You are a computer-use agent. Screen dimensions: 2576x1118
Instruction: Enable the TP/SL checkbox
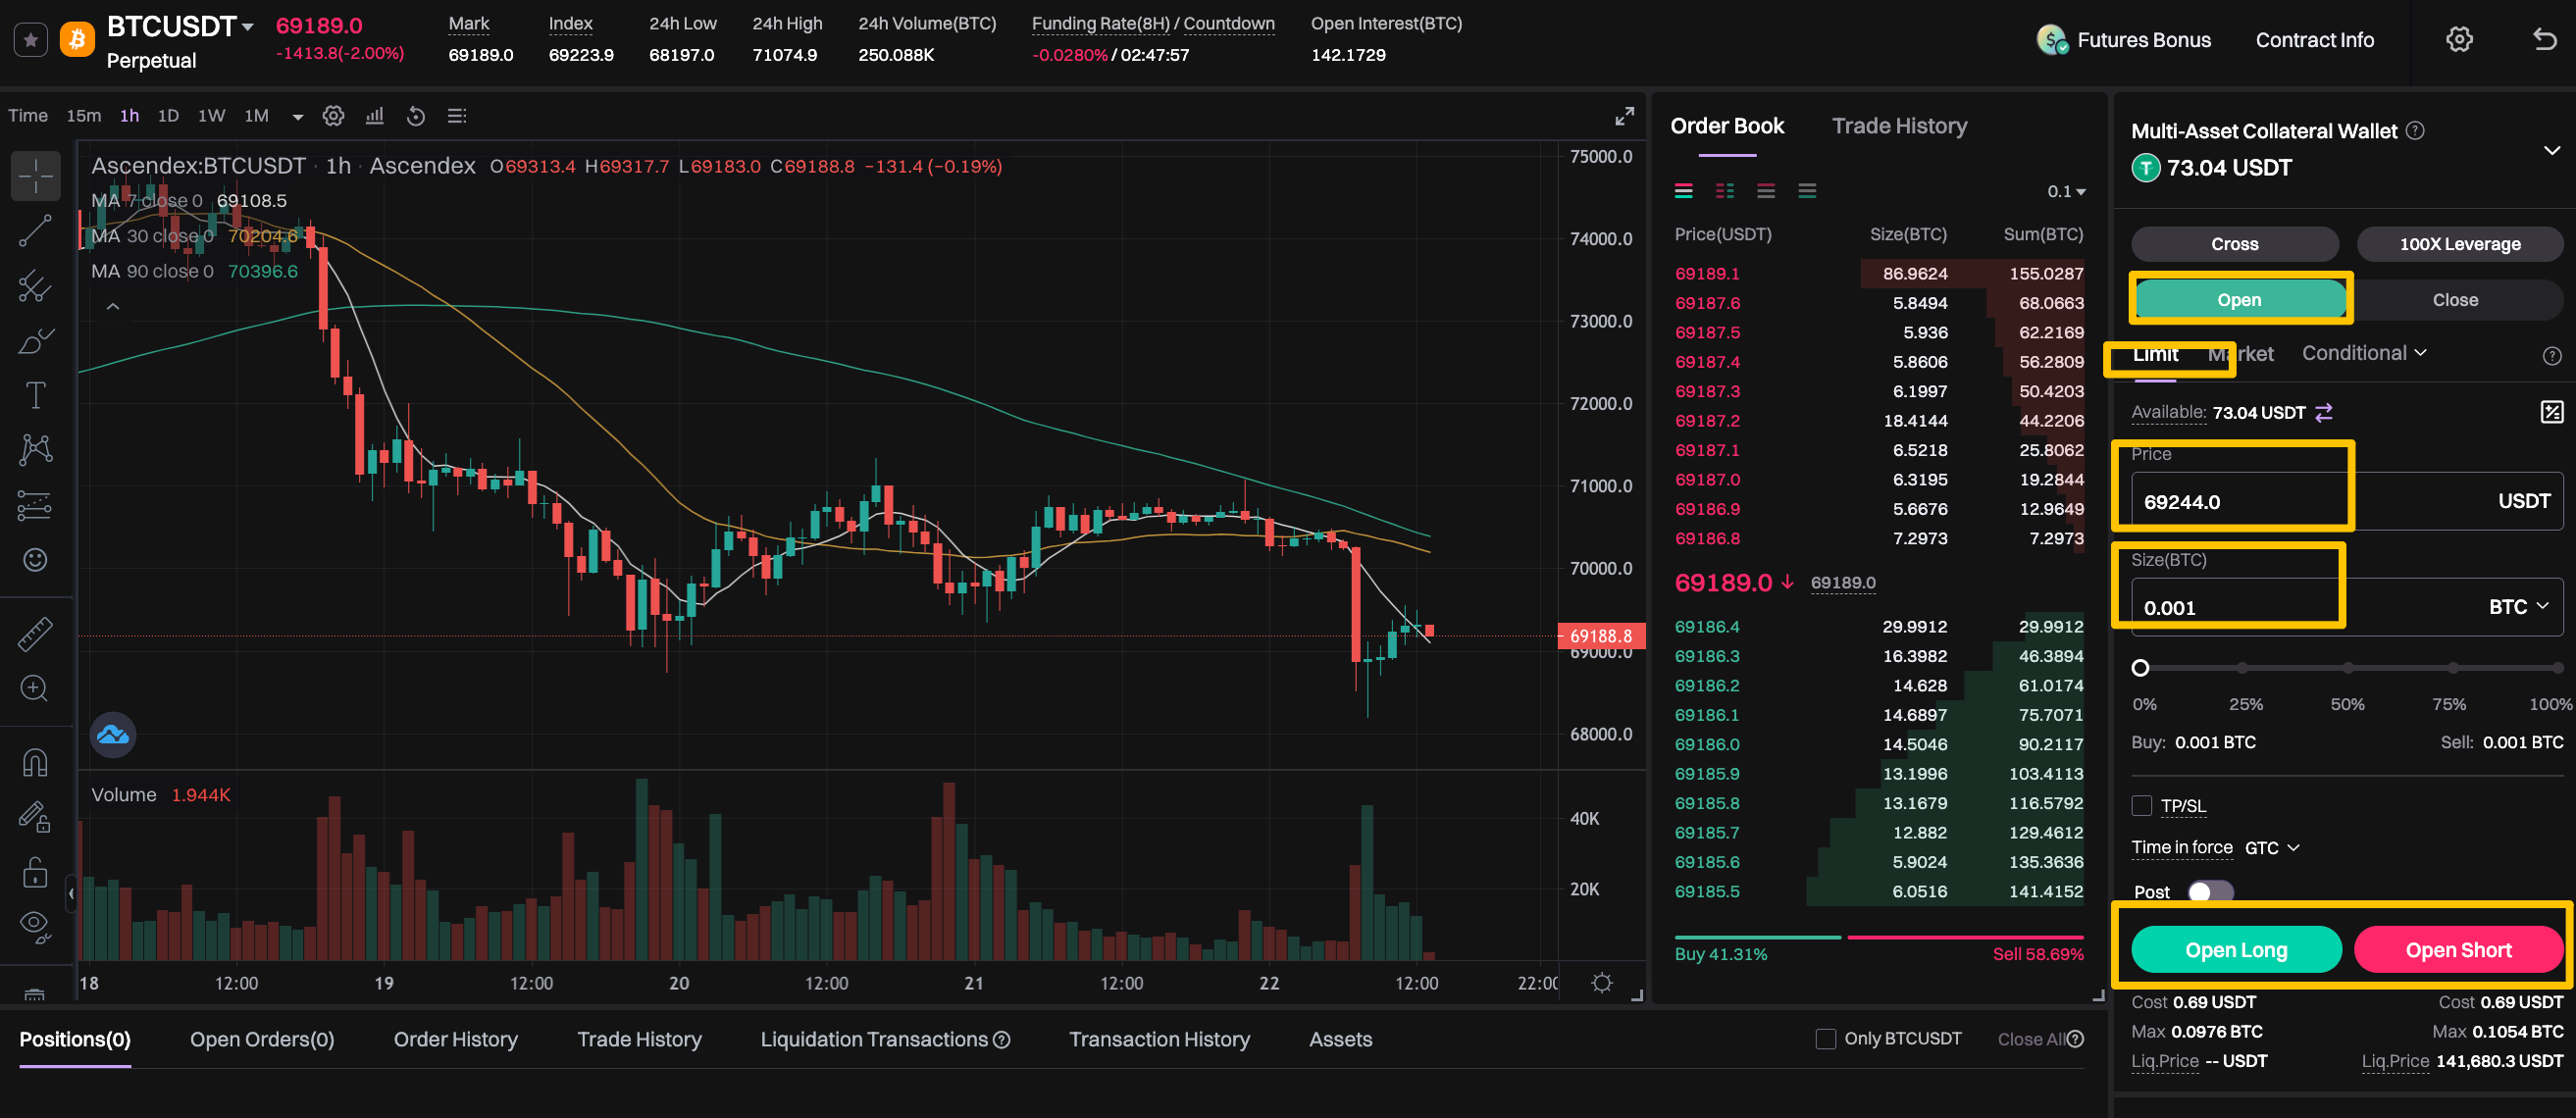tap(2142, 805)
